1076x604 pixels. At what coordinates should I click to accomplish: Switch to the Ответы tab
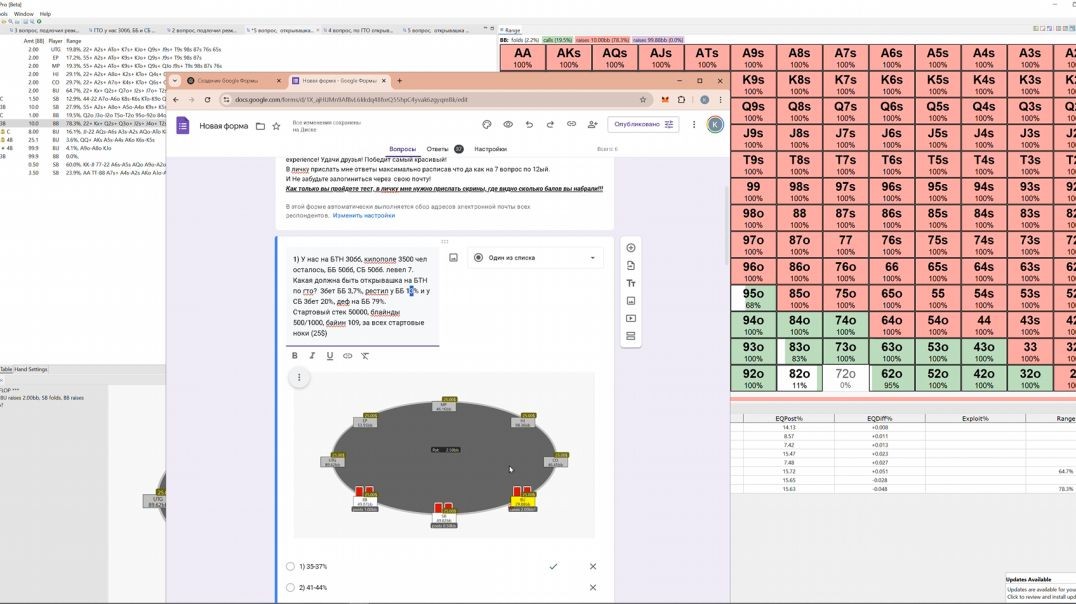point(437,149)
